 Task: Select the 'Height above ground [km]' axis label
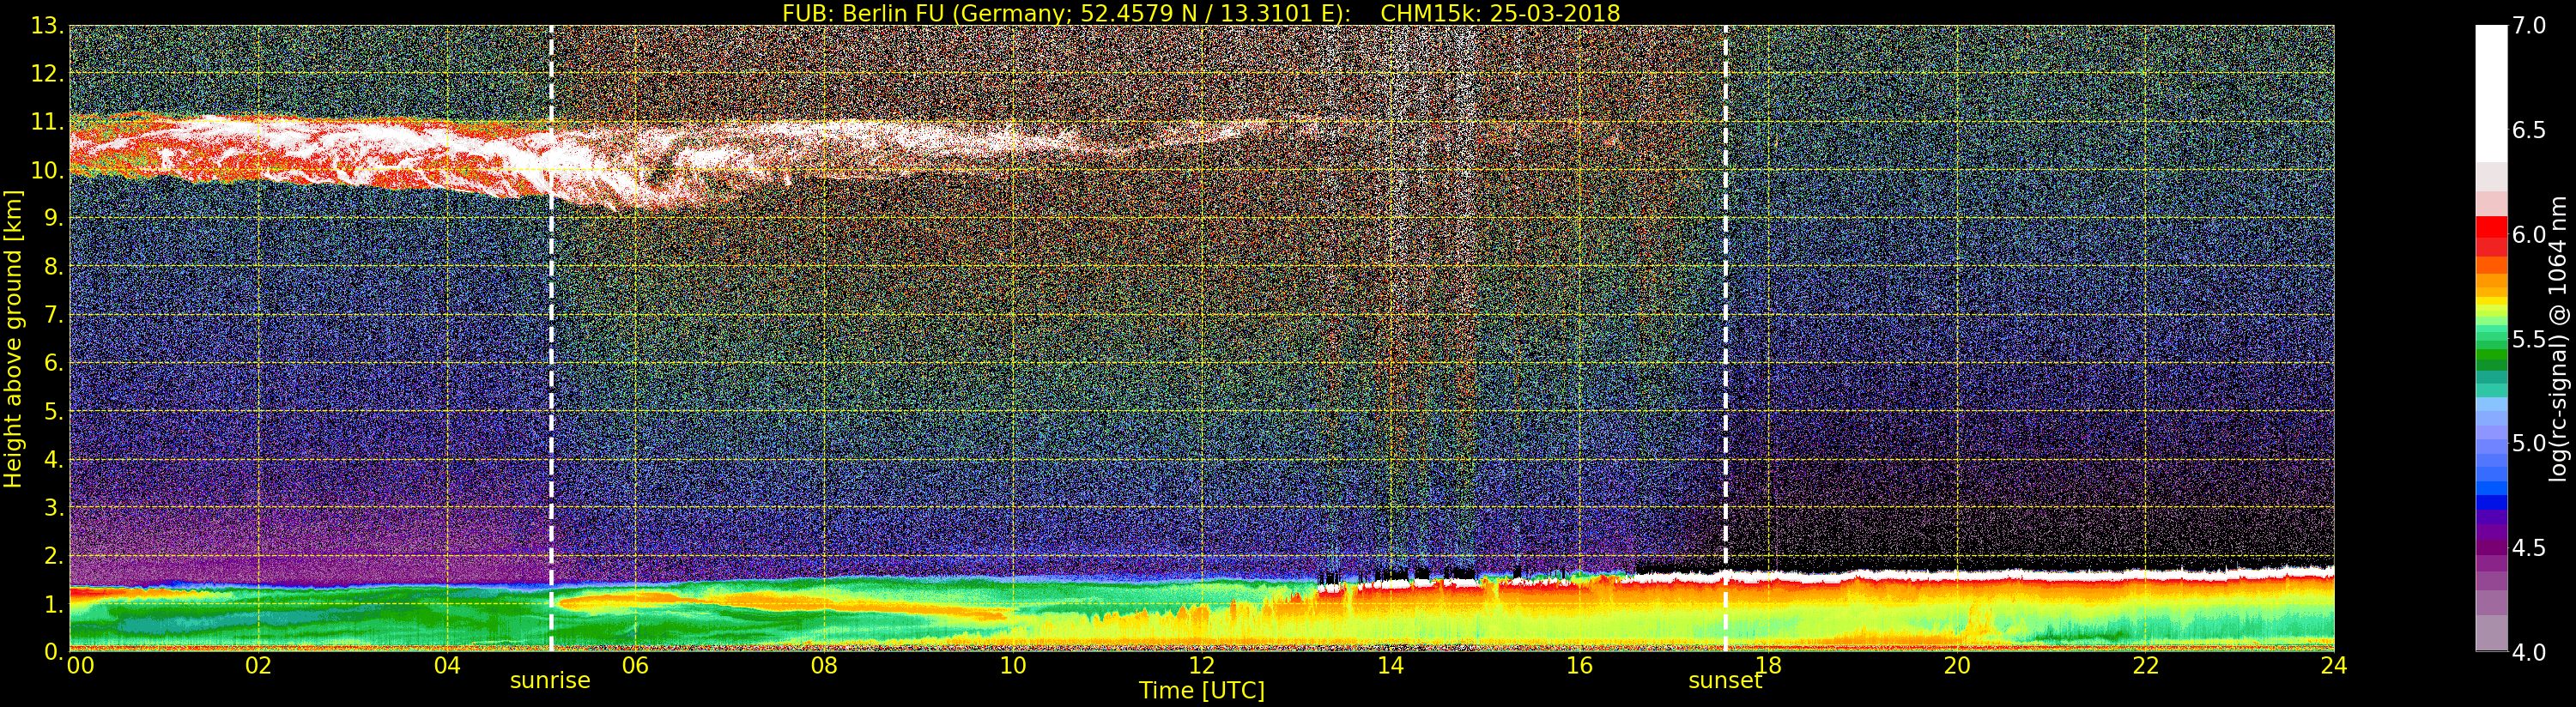13,338
